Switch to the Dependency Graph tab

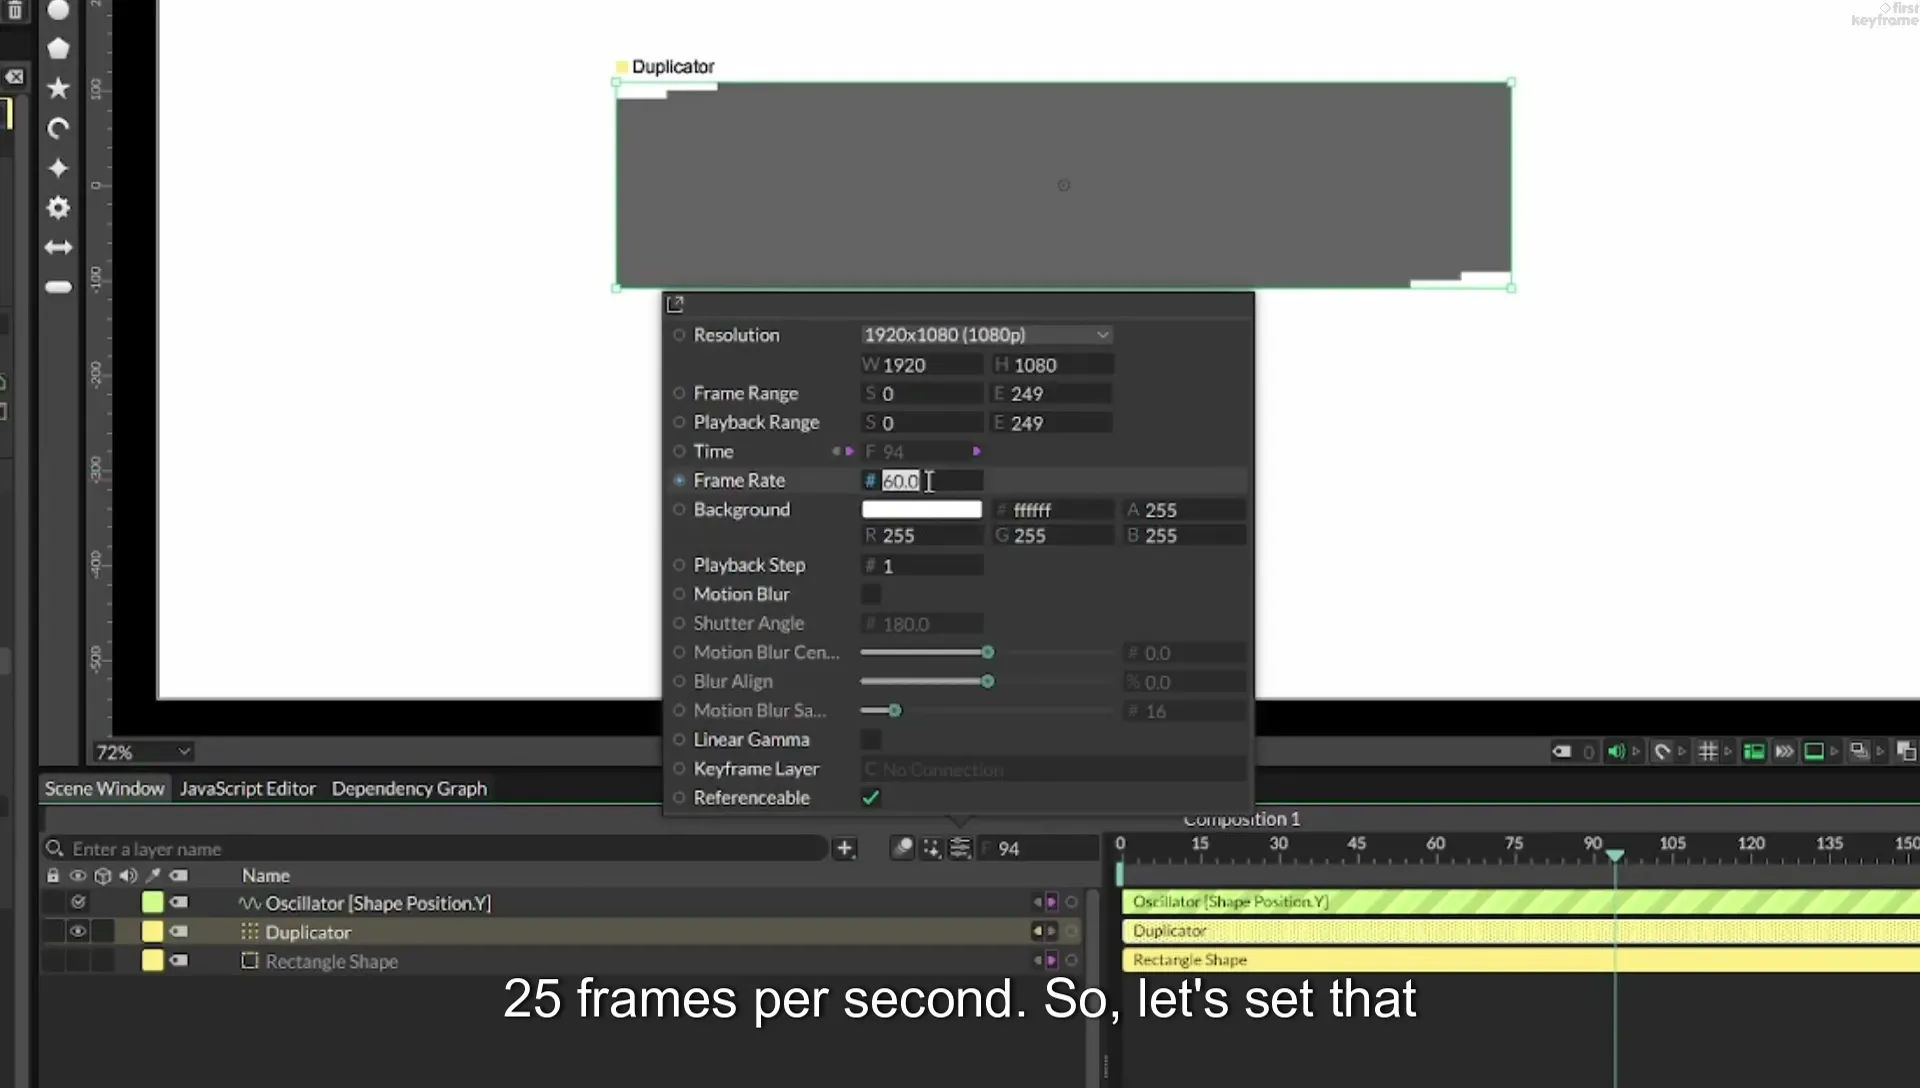click(x=409, y=788)
